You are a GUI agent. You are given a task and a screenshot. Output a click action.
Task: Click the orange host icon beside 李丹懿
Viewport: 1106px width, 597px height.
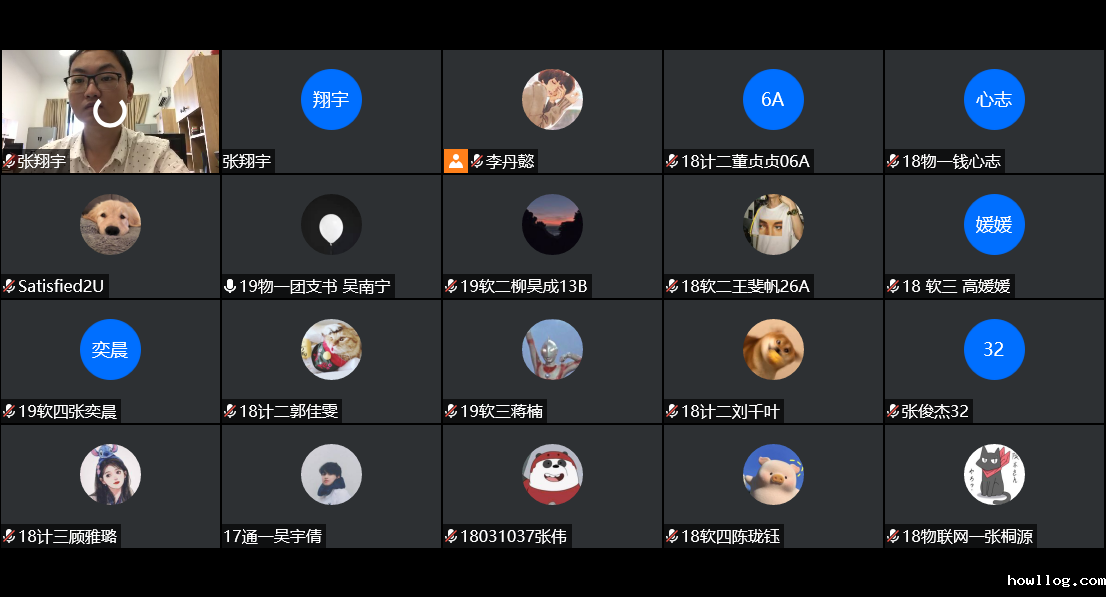(x=456, y=161)
